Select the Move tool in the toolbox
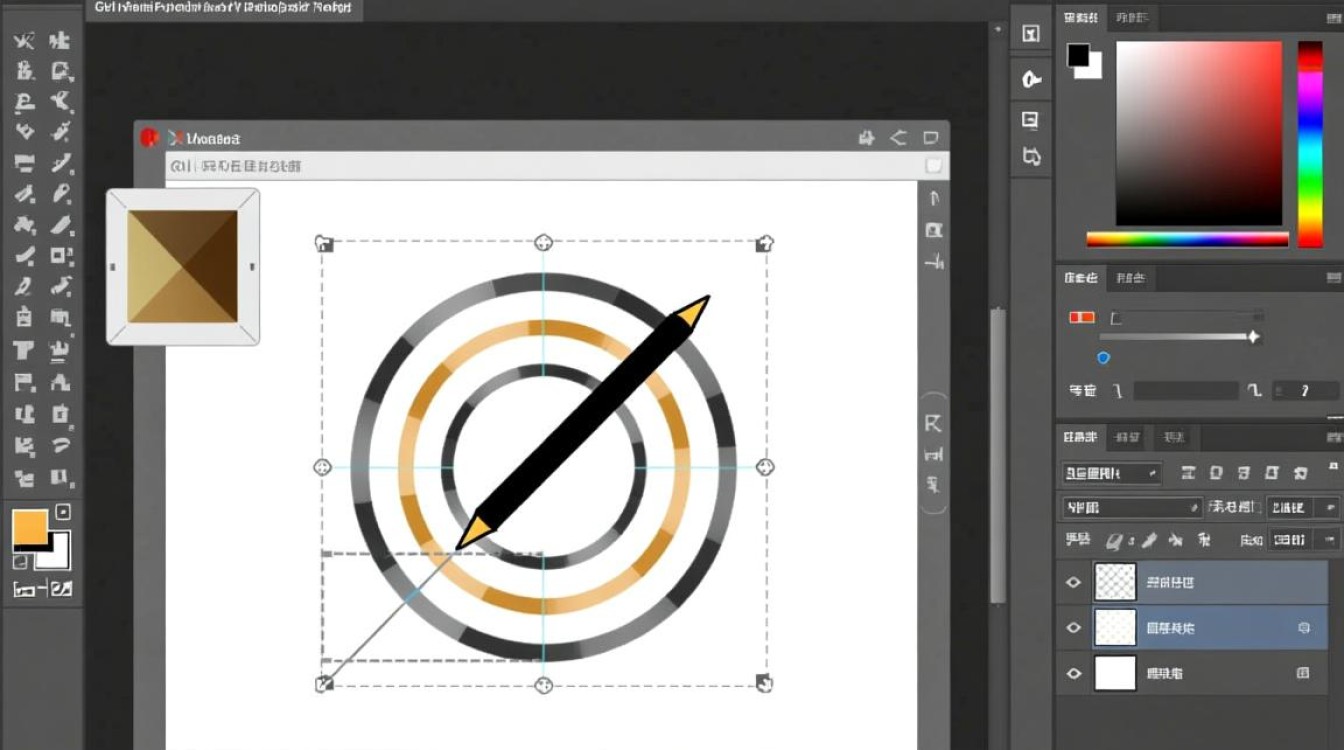The image size is (1344, 750). tap(25, 41)
